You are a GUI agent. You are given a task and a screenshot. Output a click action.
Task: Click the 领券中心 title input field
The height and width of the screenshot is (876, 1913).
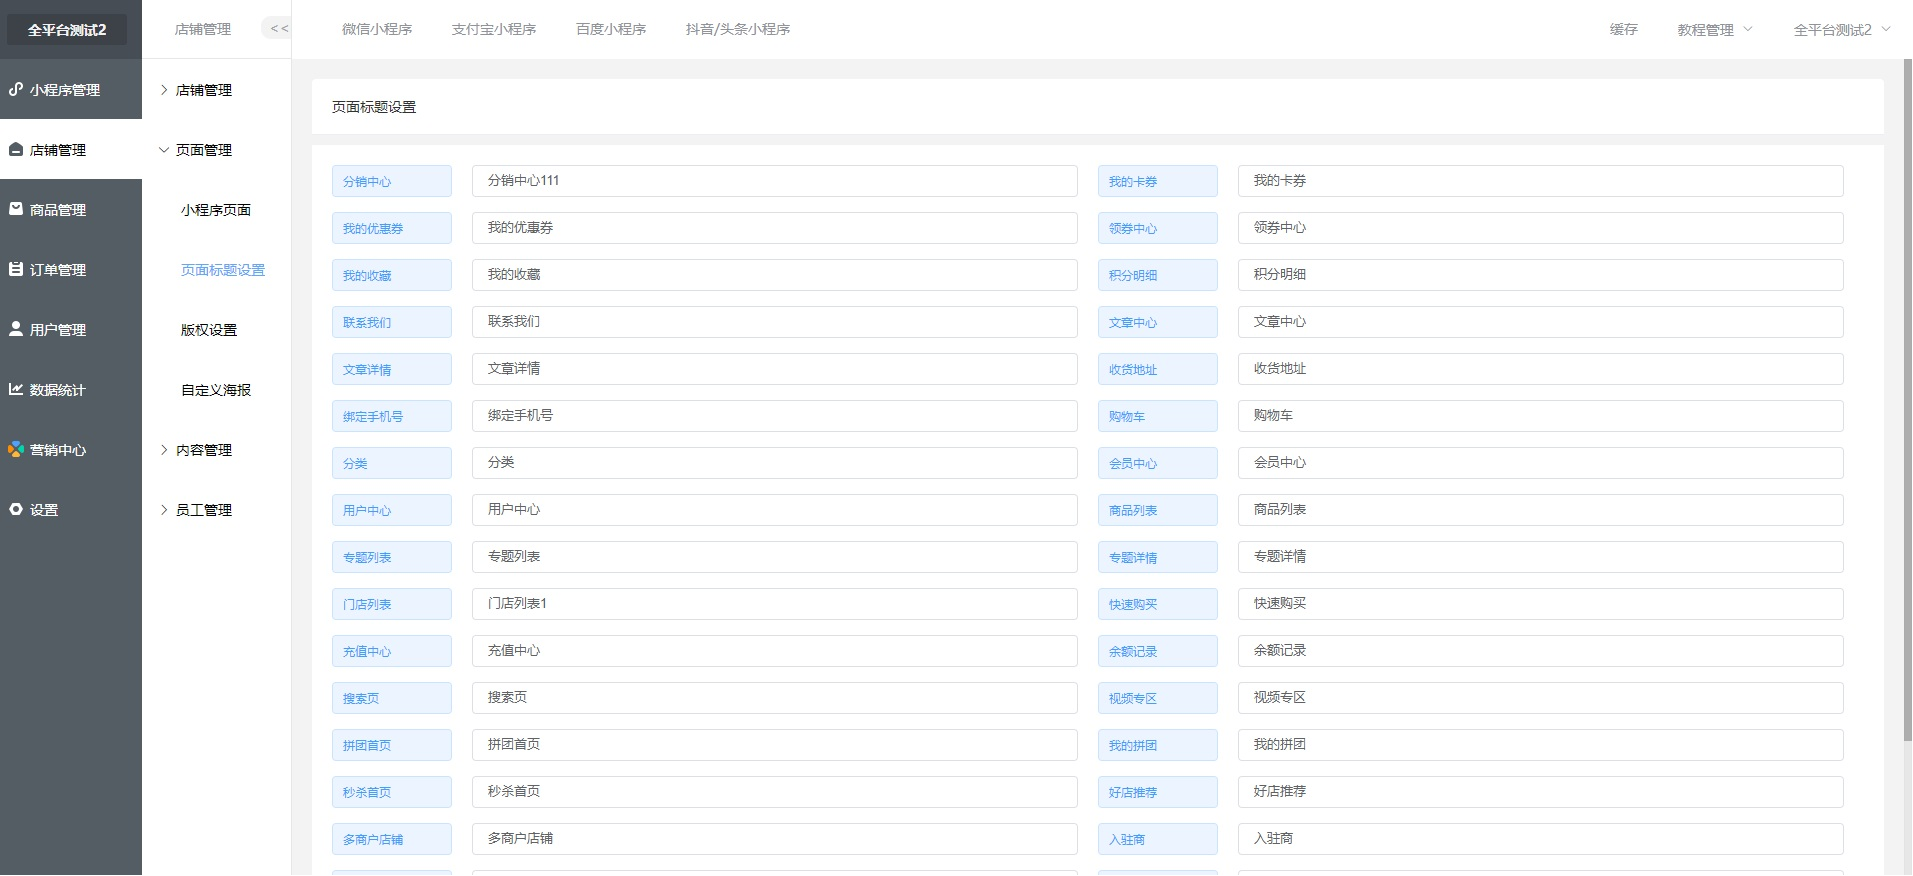coord(1541,228)
